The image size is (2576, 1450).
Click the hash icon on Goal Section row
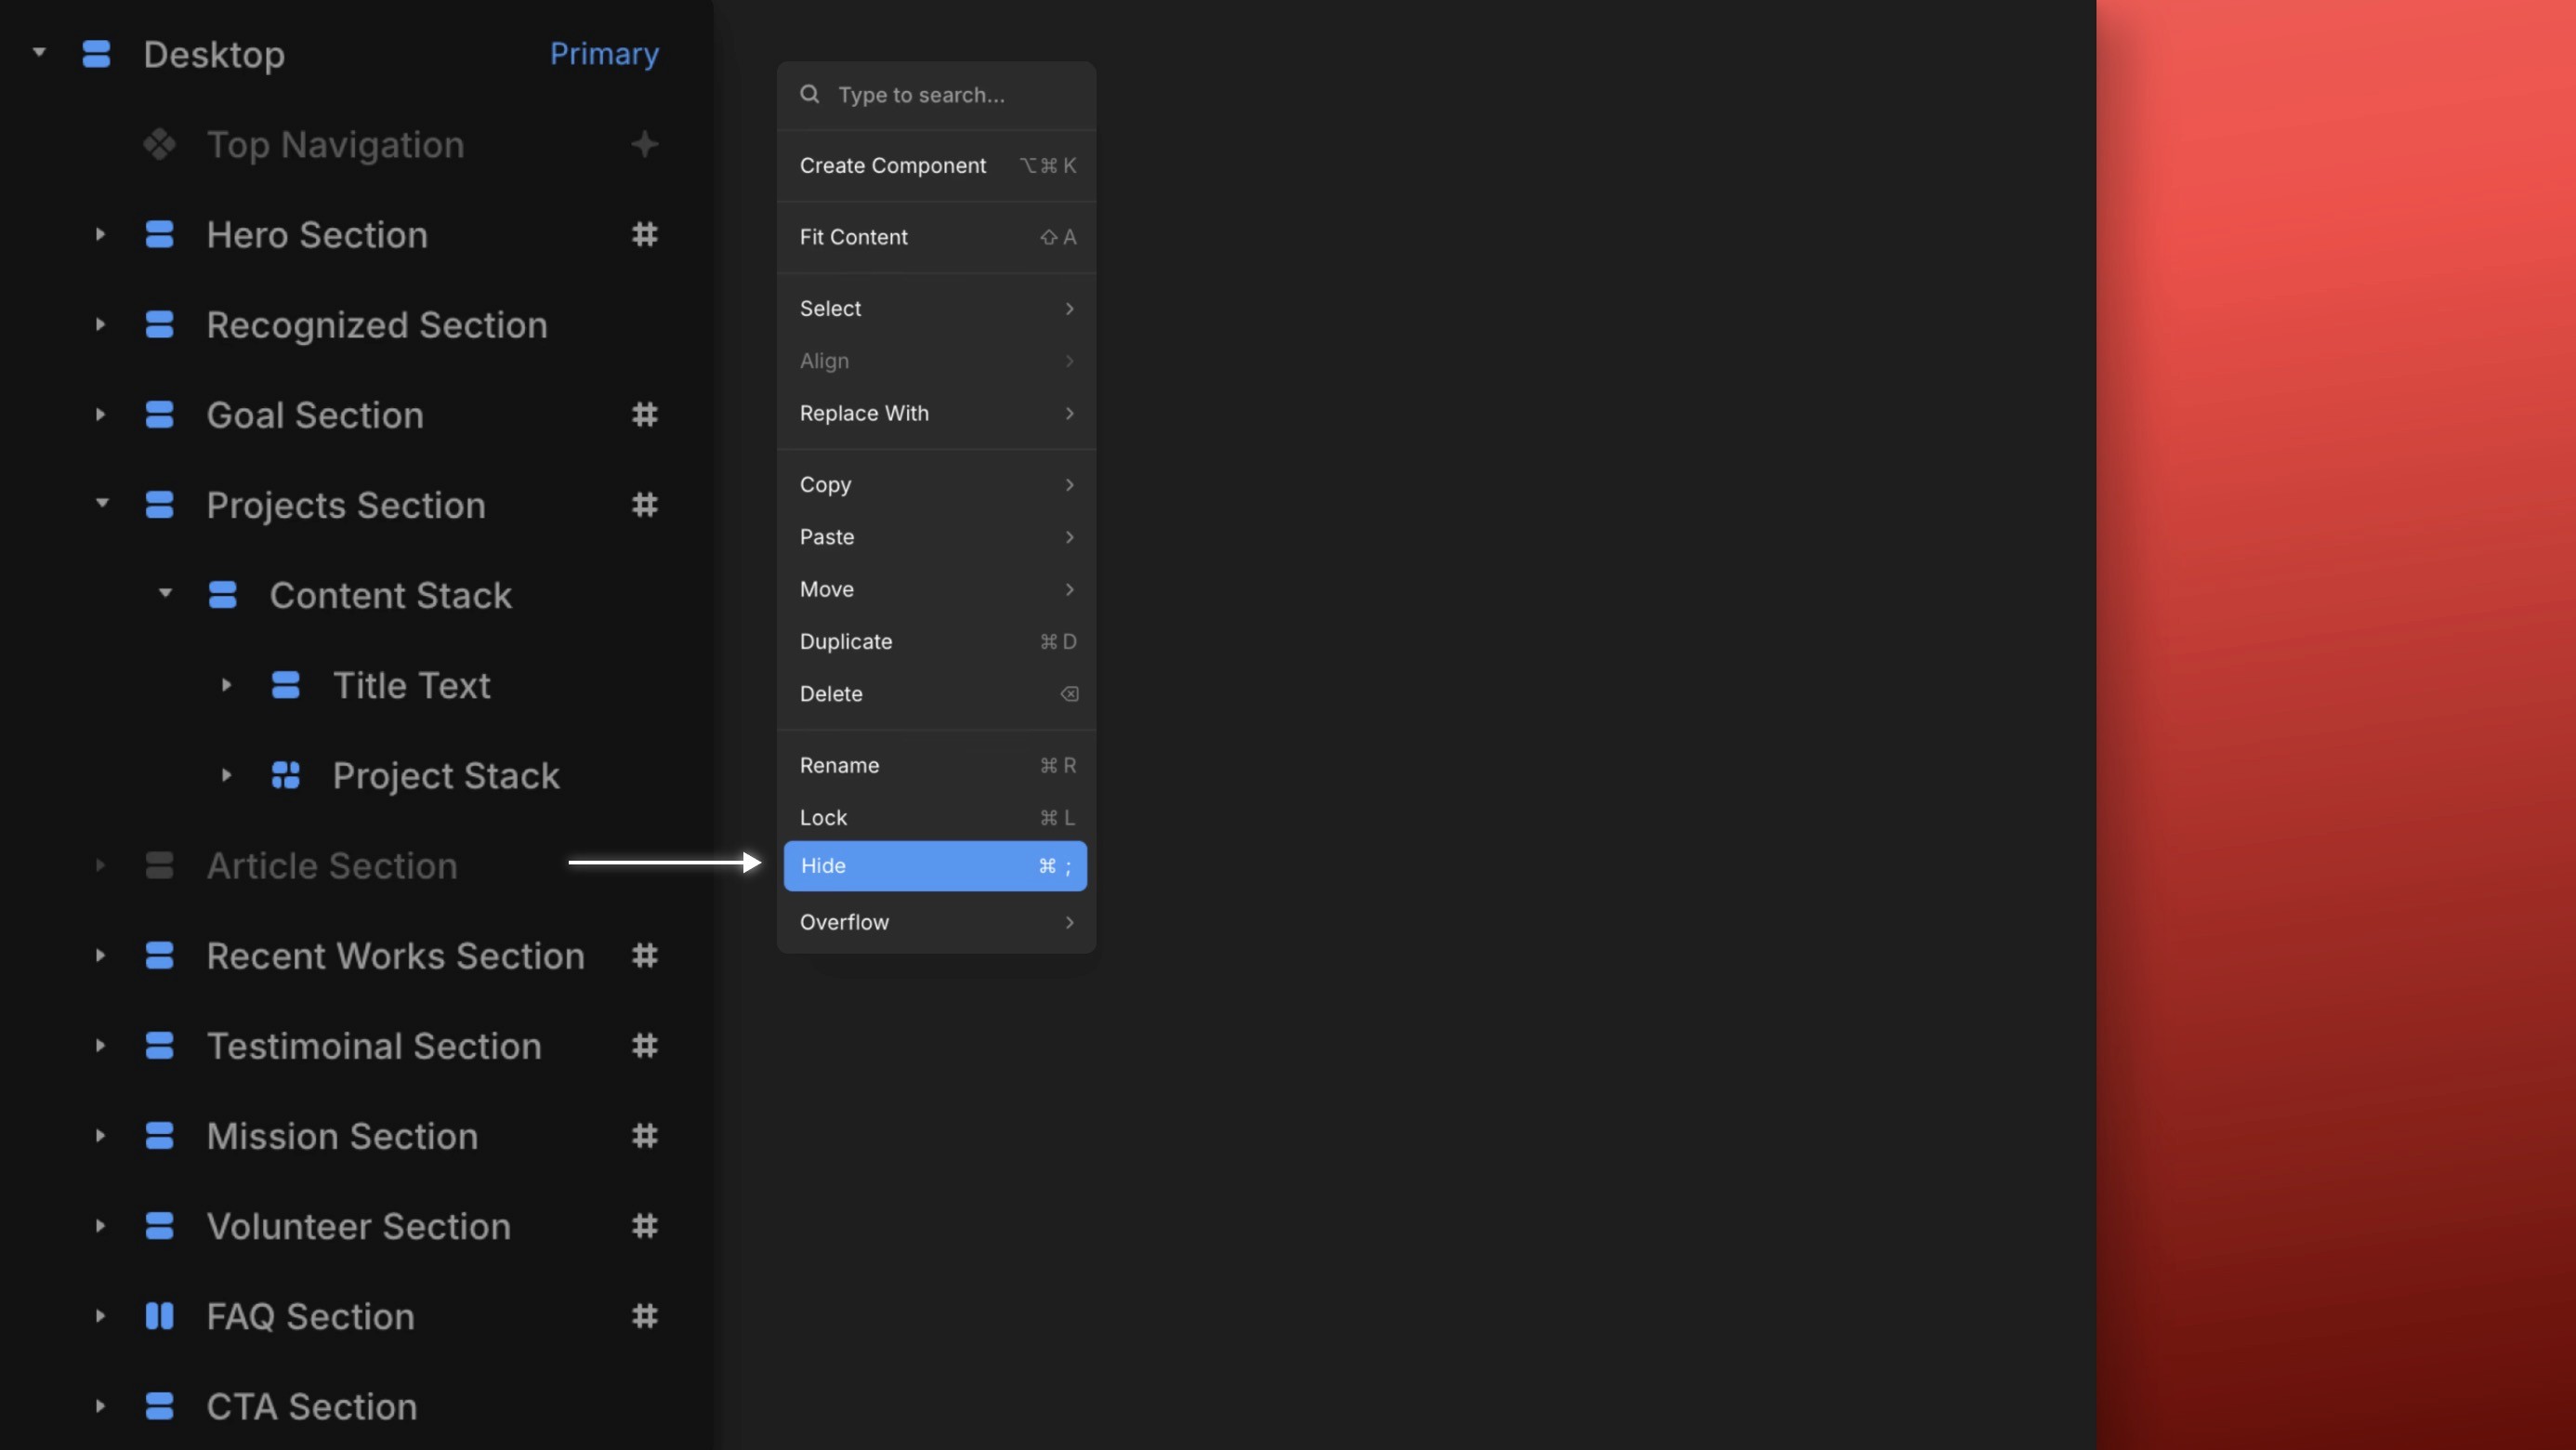645,415
